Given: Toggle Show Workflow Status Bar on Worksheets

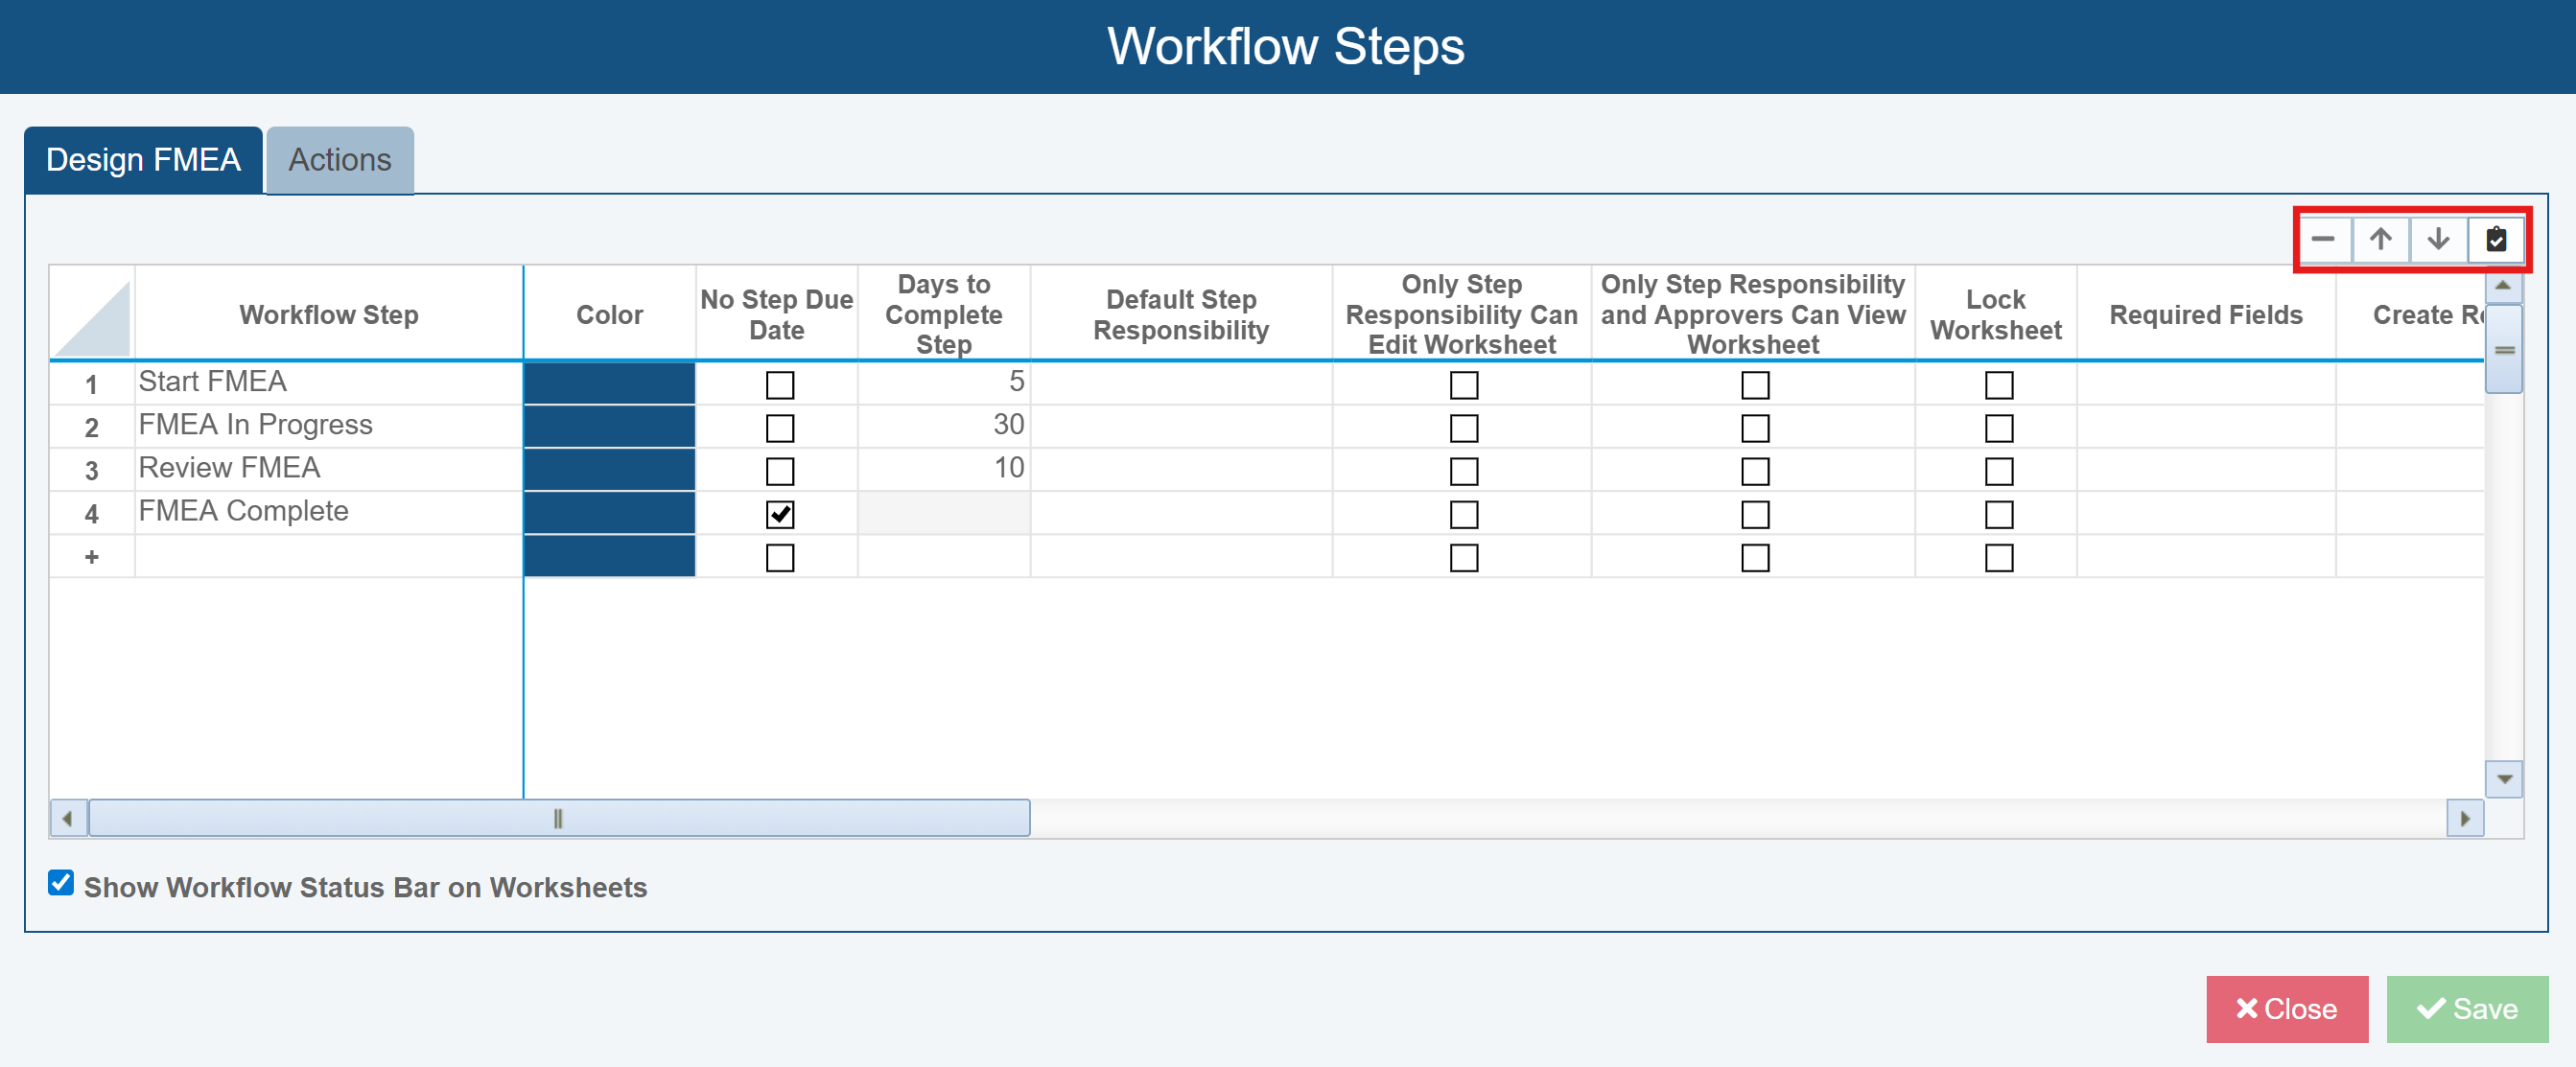Looking at the screenshot, I should [x=61, y=883].
